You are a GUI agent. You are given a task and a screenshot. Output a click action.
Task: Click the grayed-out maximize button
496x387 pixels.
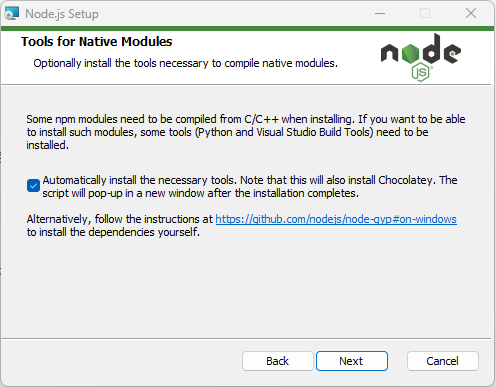[x=425, y=14]
